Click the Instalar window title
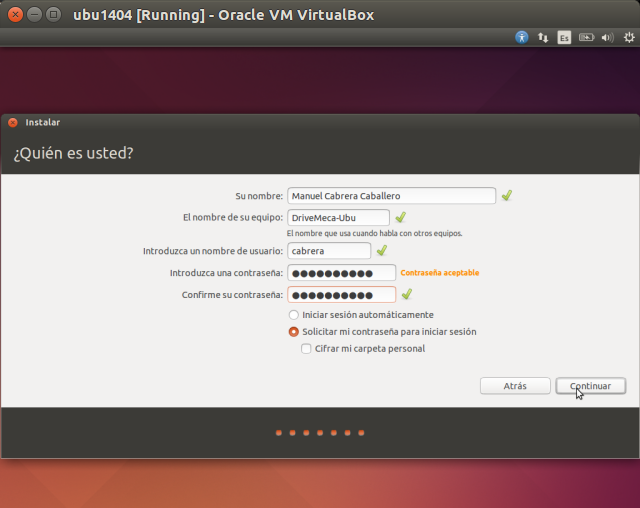640x508 pixels. pos(42,122)
